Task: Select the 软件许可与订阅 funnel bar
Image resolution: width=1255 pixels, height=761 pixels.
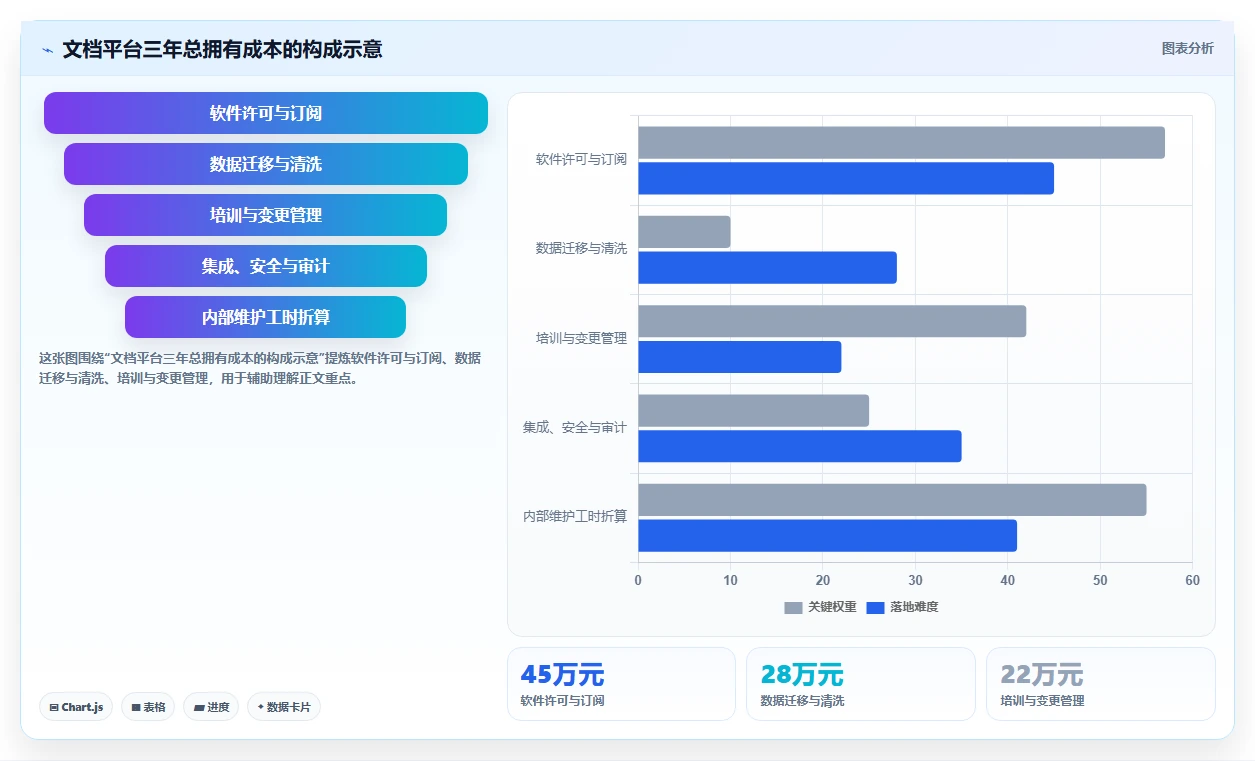Action: pos(266,113)
